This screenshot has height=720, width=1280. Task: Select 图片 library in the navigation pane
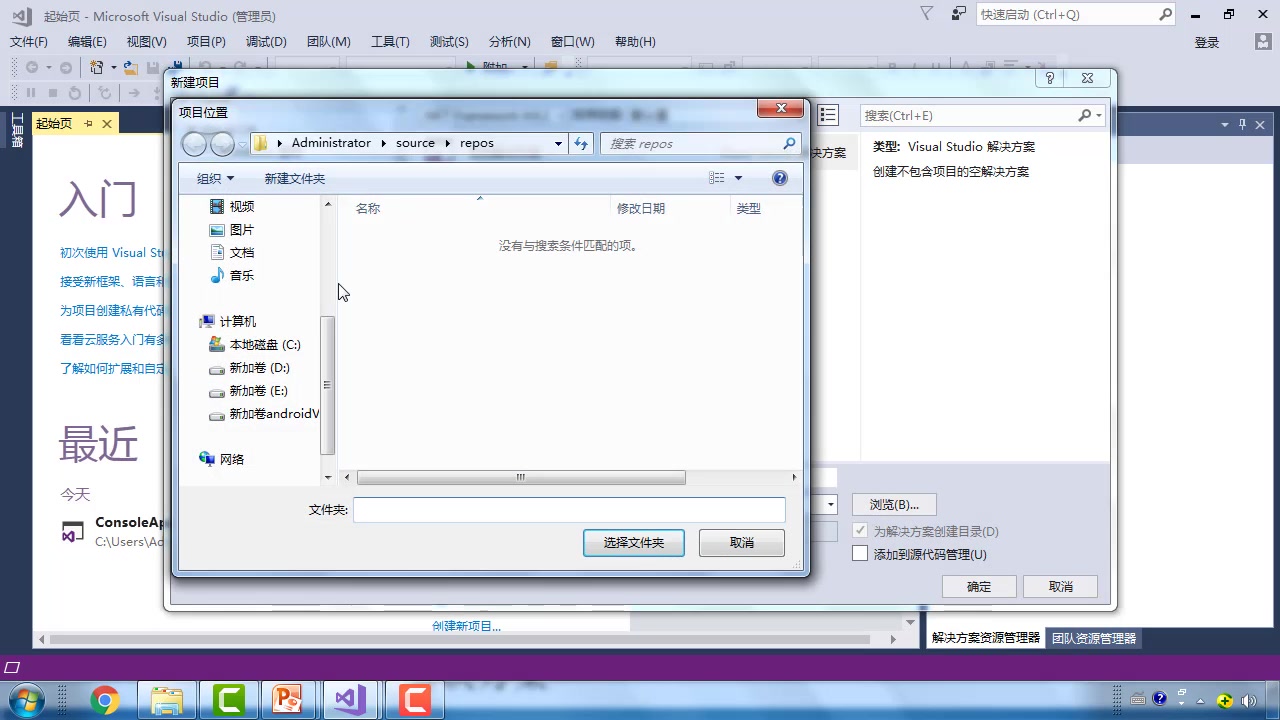(x=231, y=229)
